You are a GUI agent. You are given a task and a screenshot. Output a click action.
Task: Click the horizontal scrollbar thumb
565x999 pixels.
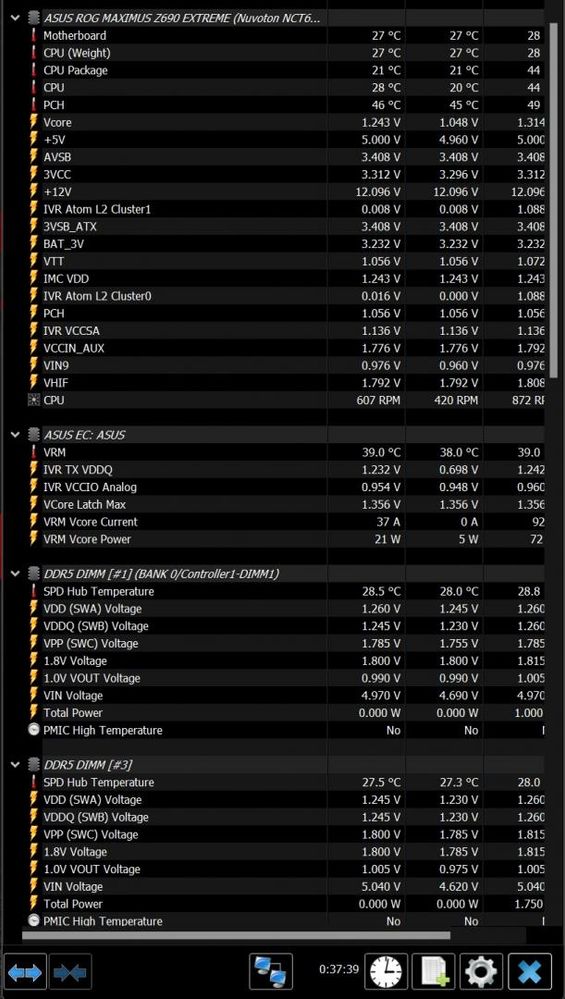pyautogui.click(x=236, y=936)
